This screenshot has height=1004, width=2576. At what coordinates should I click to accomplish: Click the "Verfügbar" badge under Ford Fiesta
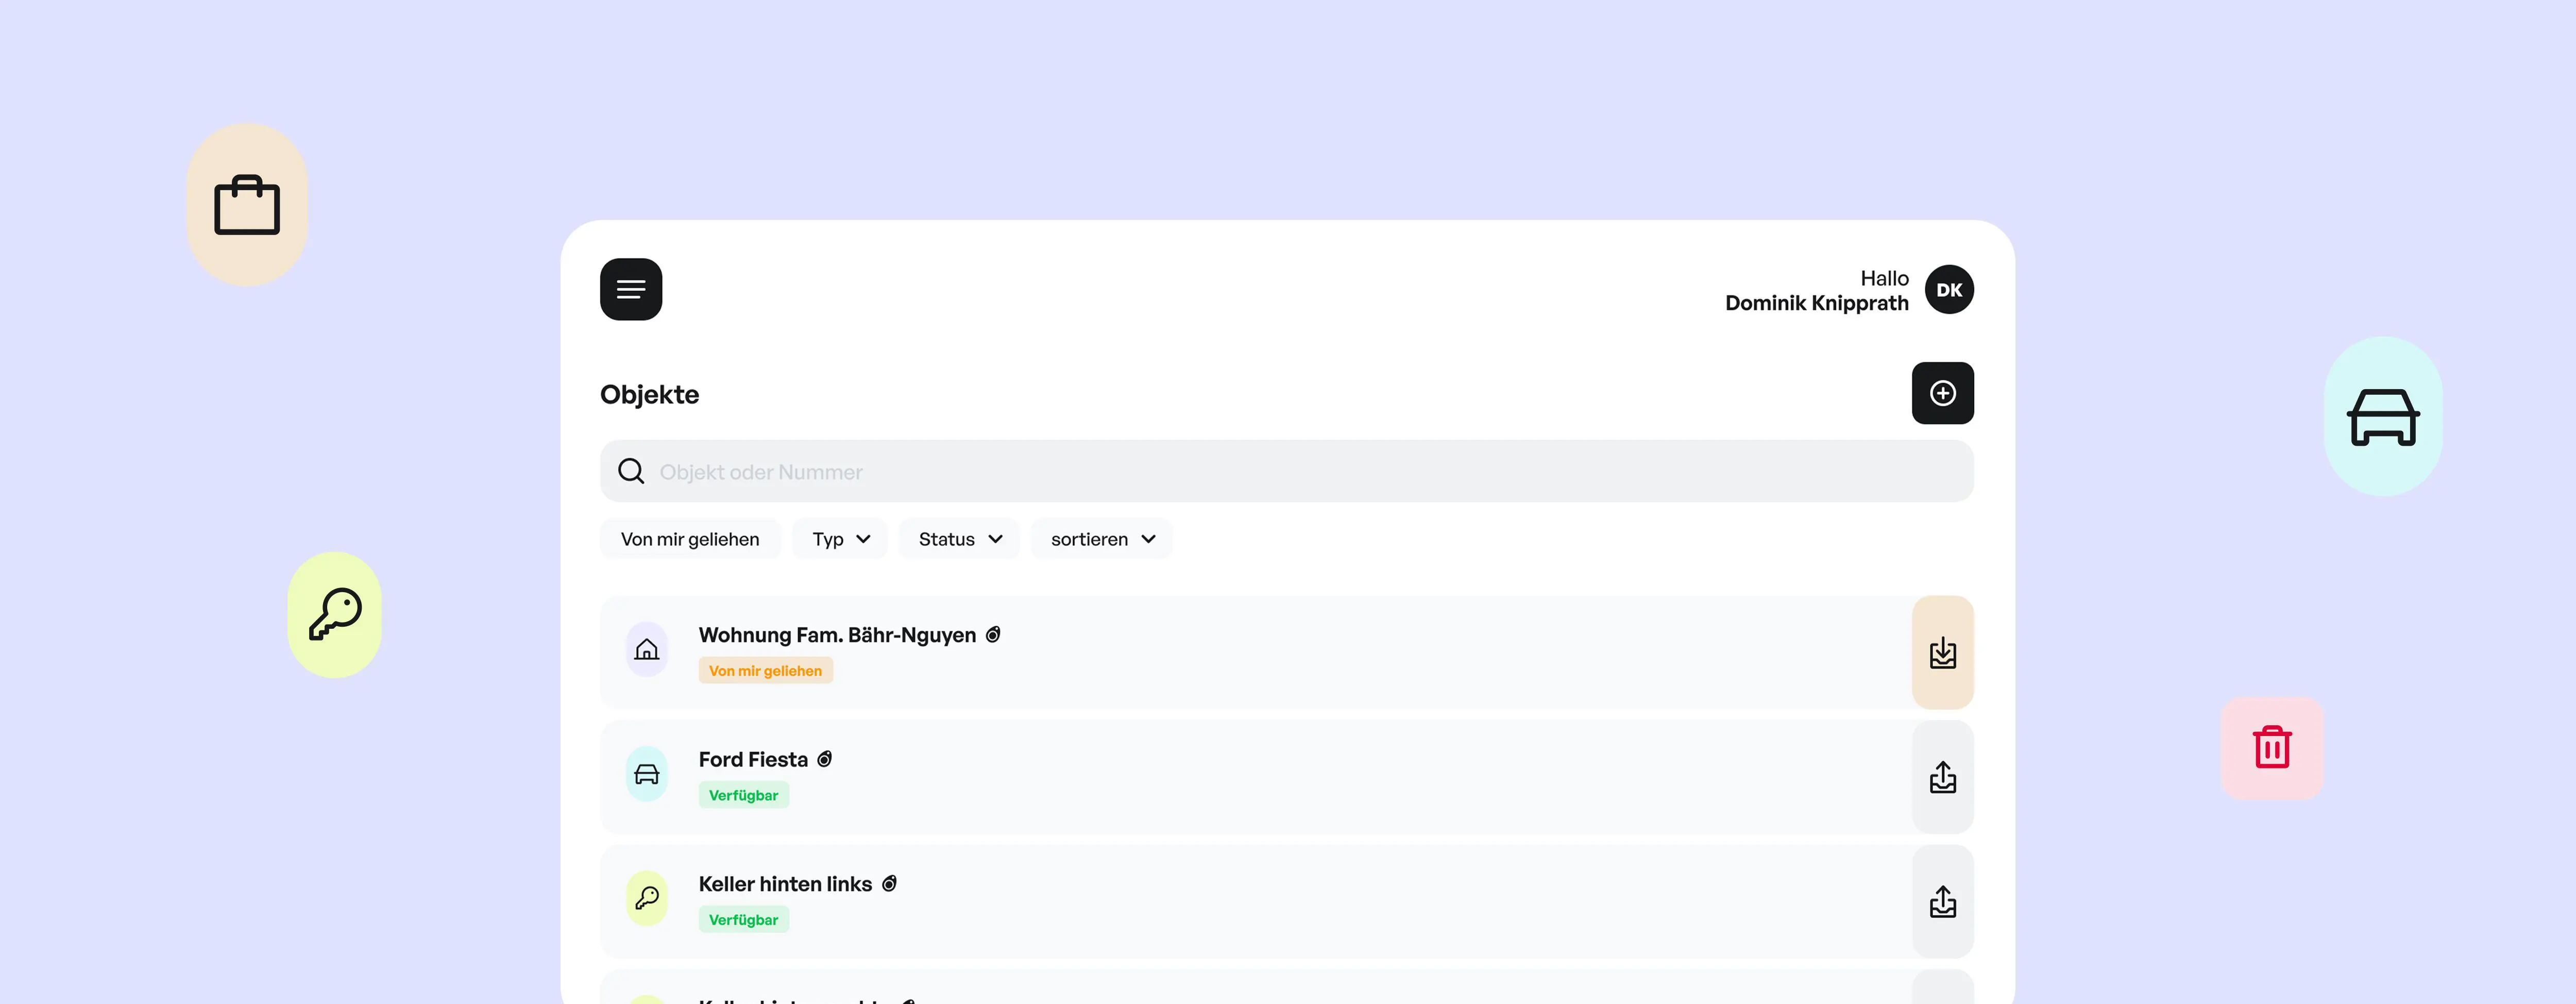744,795
